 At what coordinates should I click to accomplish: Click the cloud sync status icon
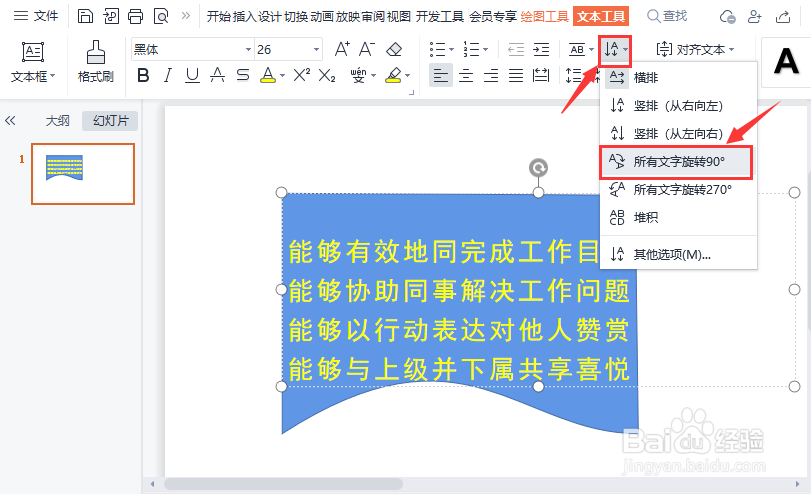(x=728, y=17)
